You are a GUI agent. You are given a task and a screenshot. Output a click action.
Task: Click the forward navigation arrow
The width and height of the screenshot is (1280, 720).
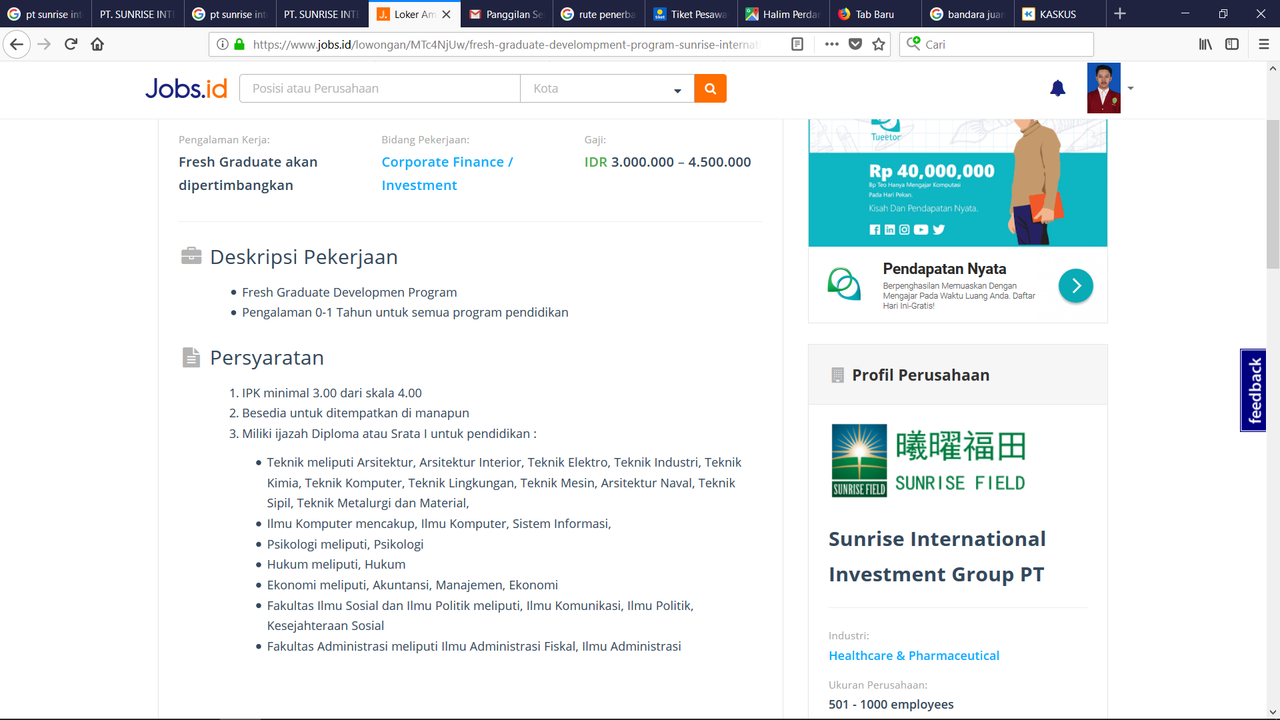click(43, 44)
